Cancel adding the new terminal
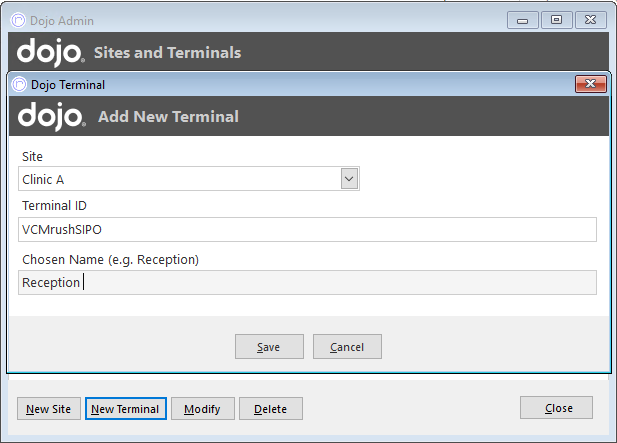 point(347,347)
